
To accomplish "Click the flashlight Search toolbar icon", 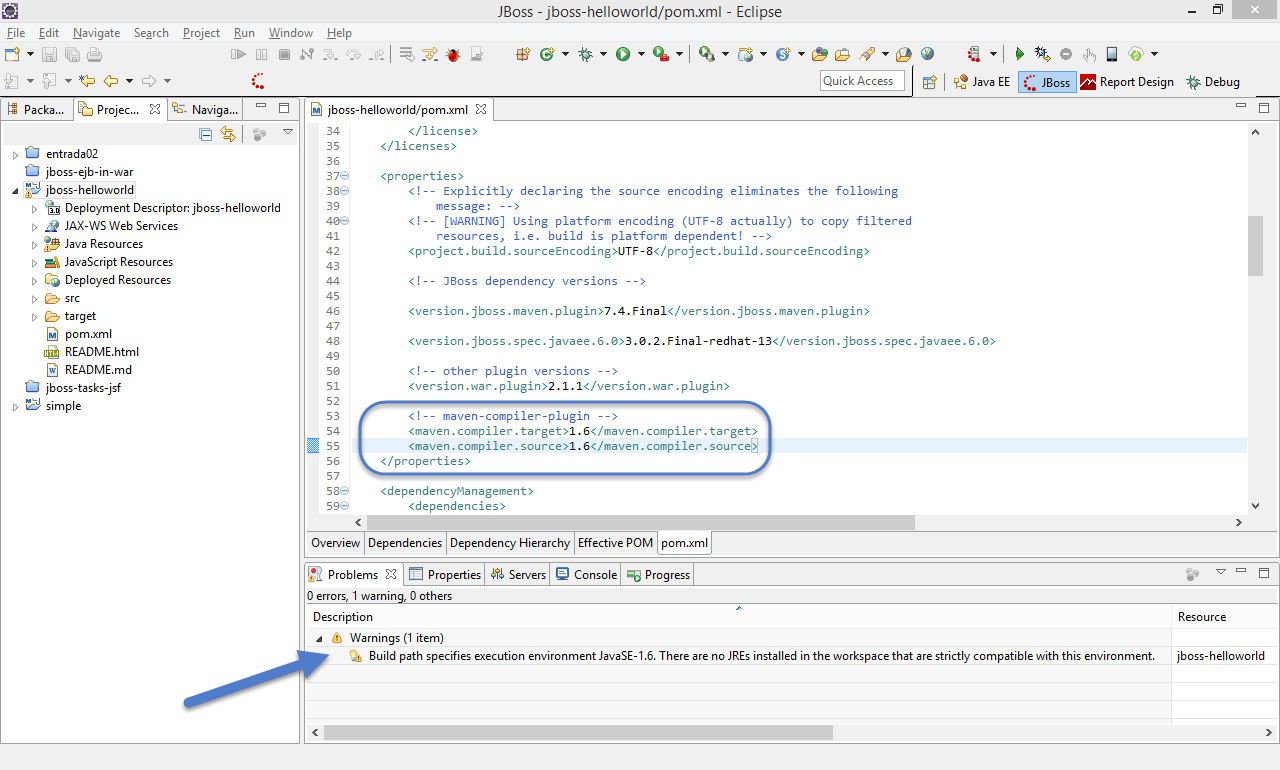I will pos(865,54).
